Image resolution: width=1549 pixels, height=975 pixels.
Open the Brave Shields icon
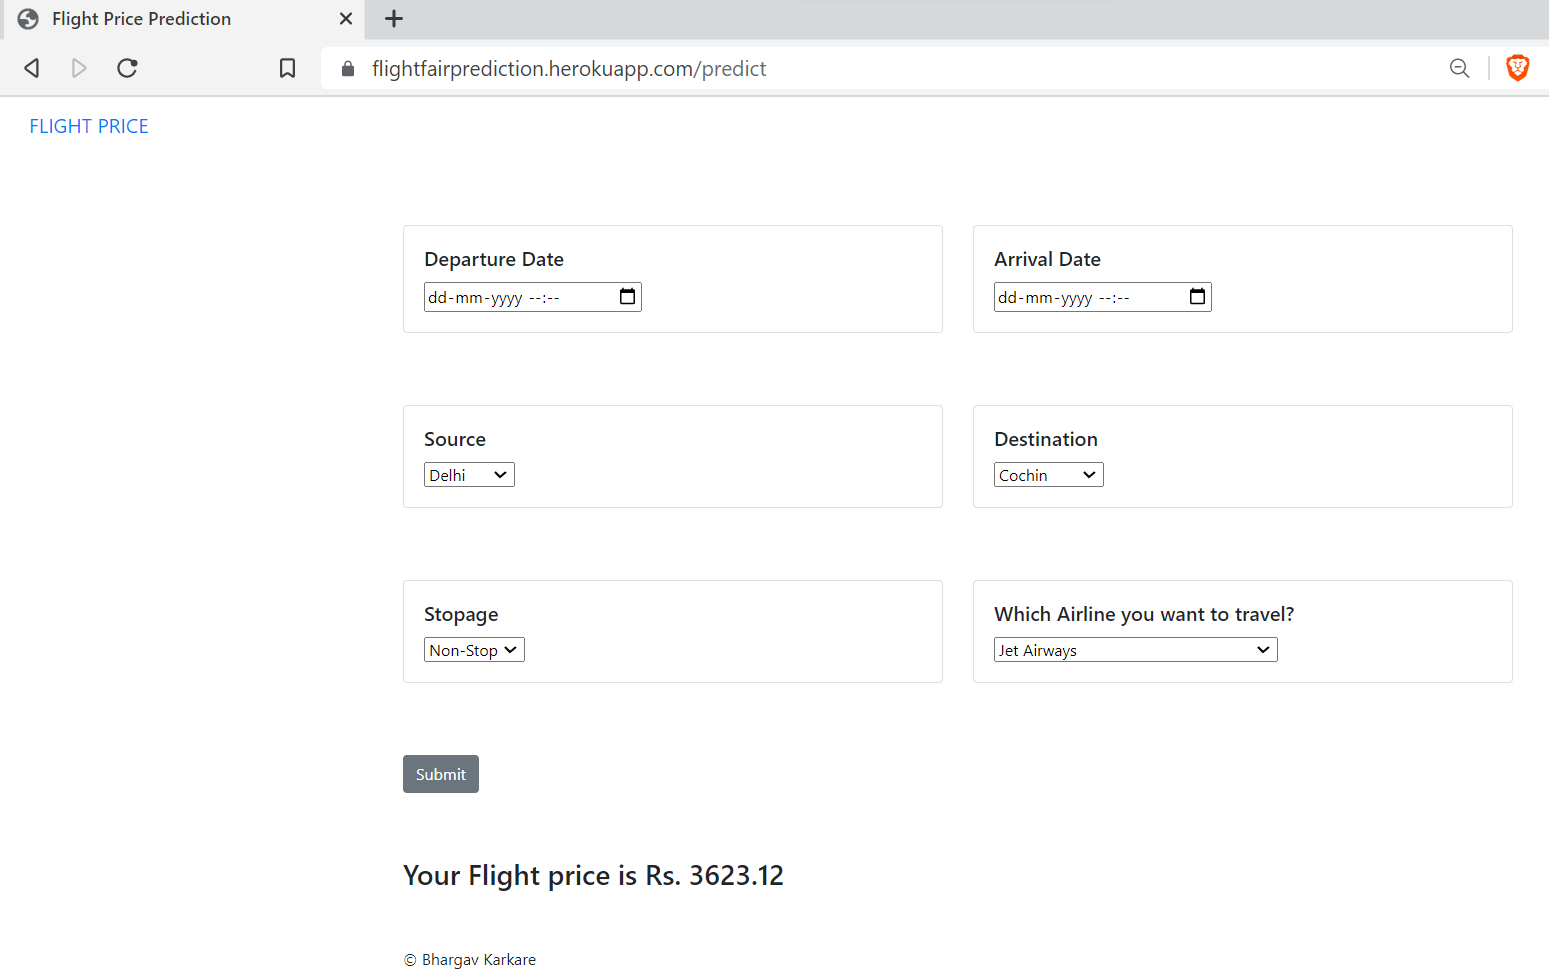(x=1517, y=67)
